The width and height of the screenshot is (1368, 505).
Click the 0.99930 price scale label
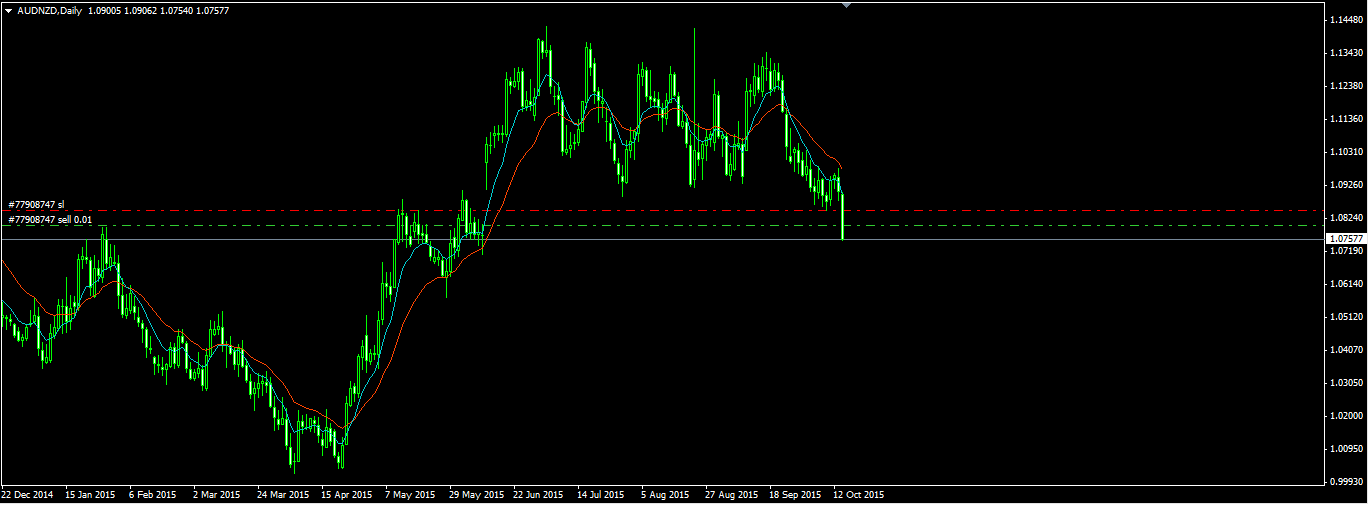[x=1346, y=482]
